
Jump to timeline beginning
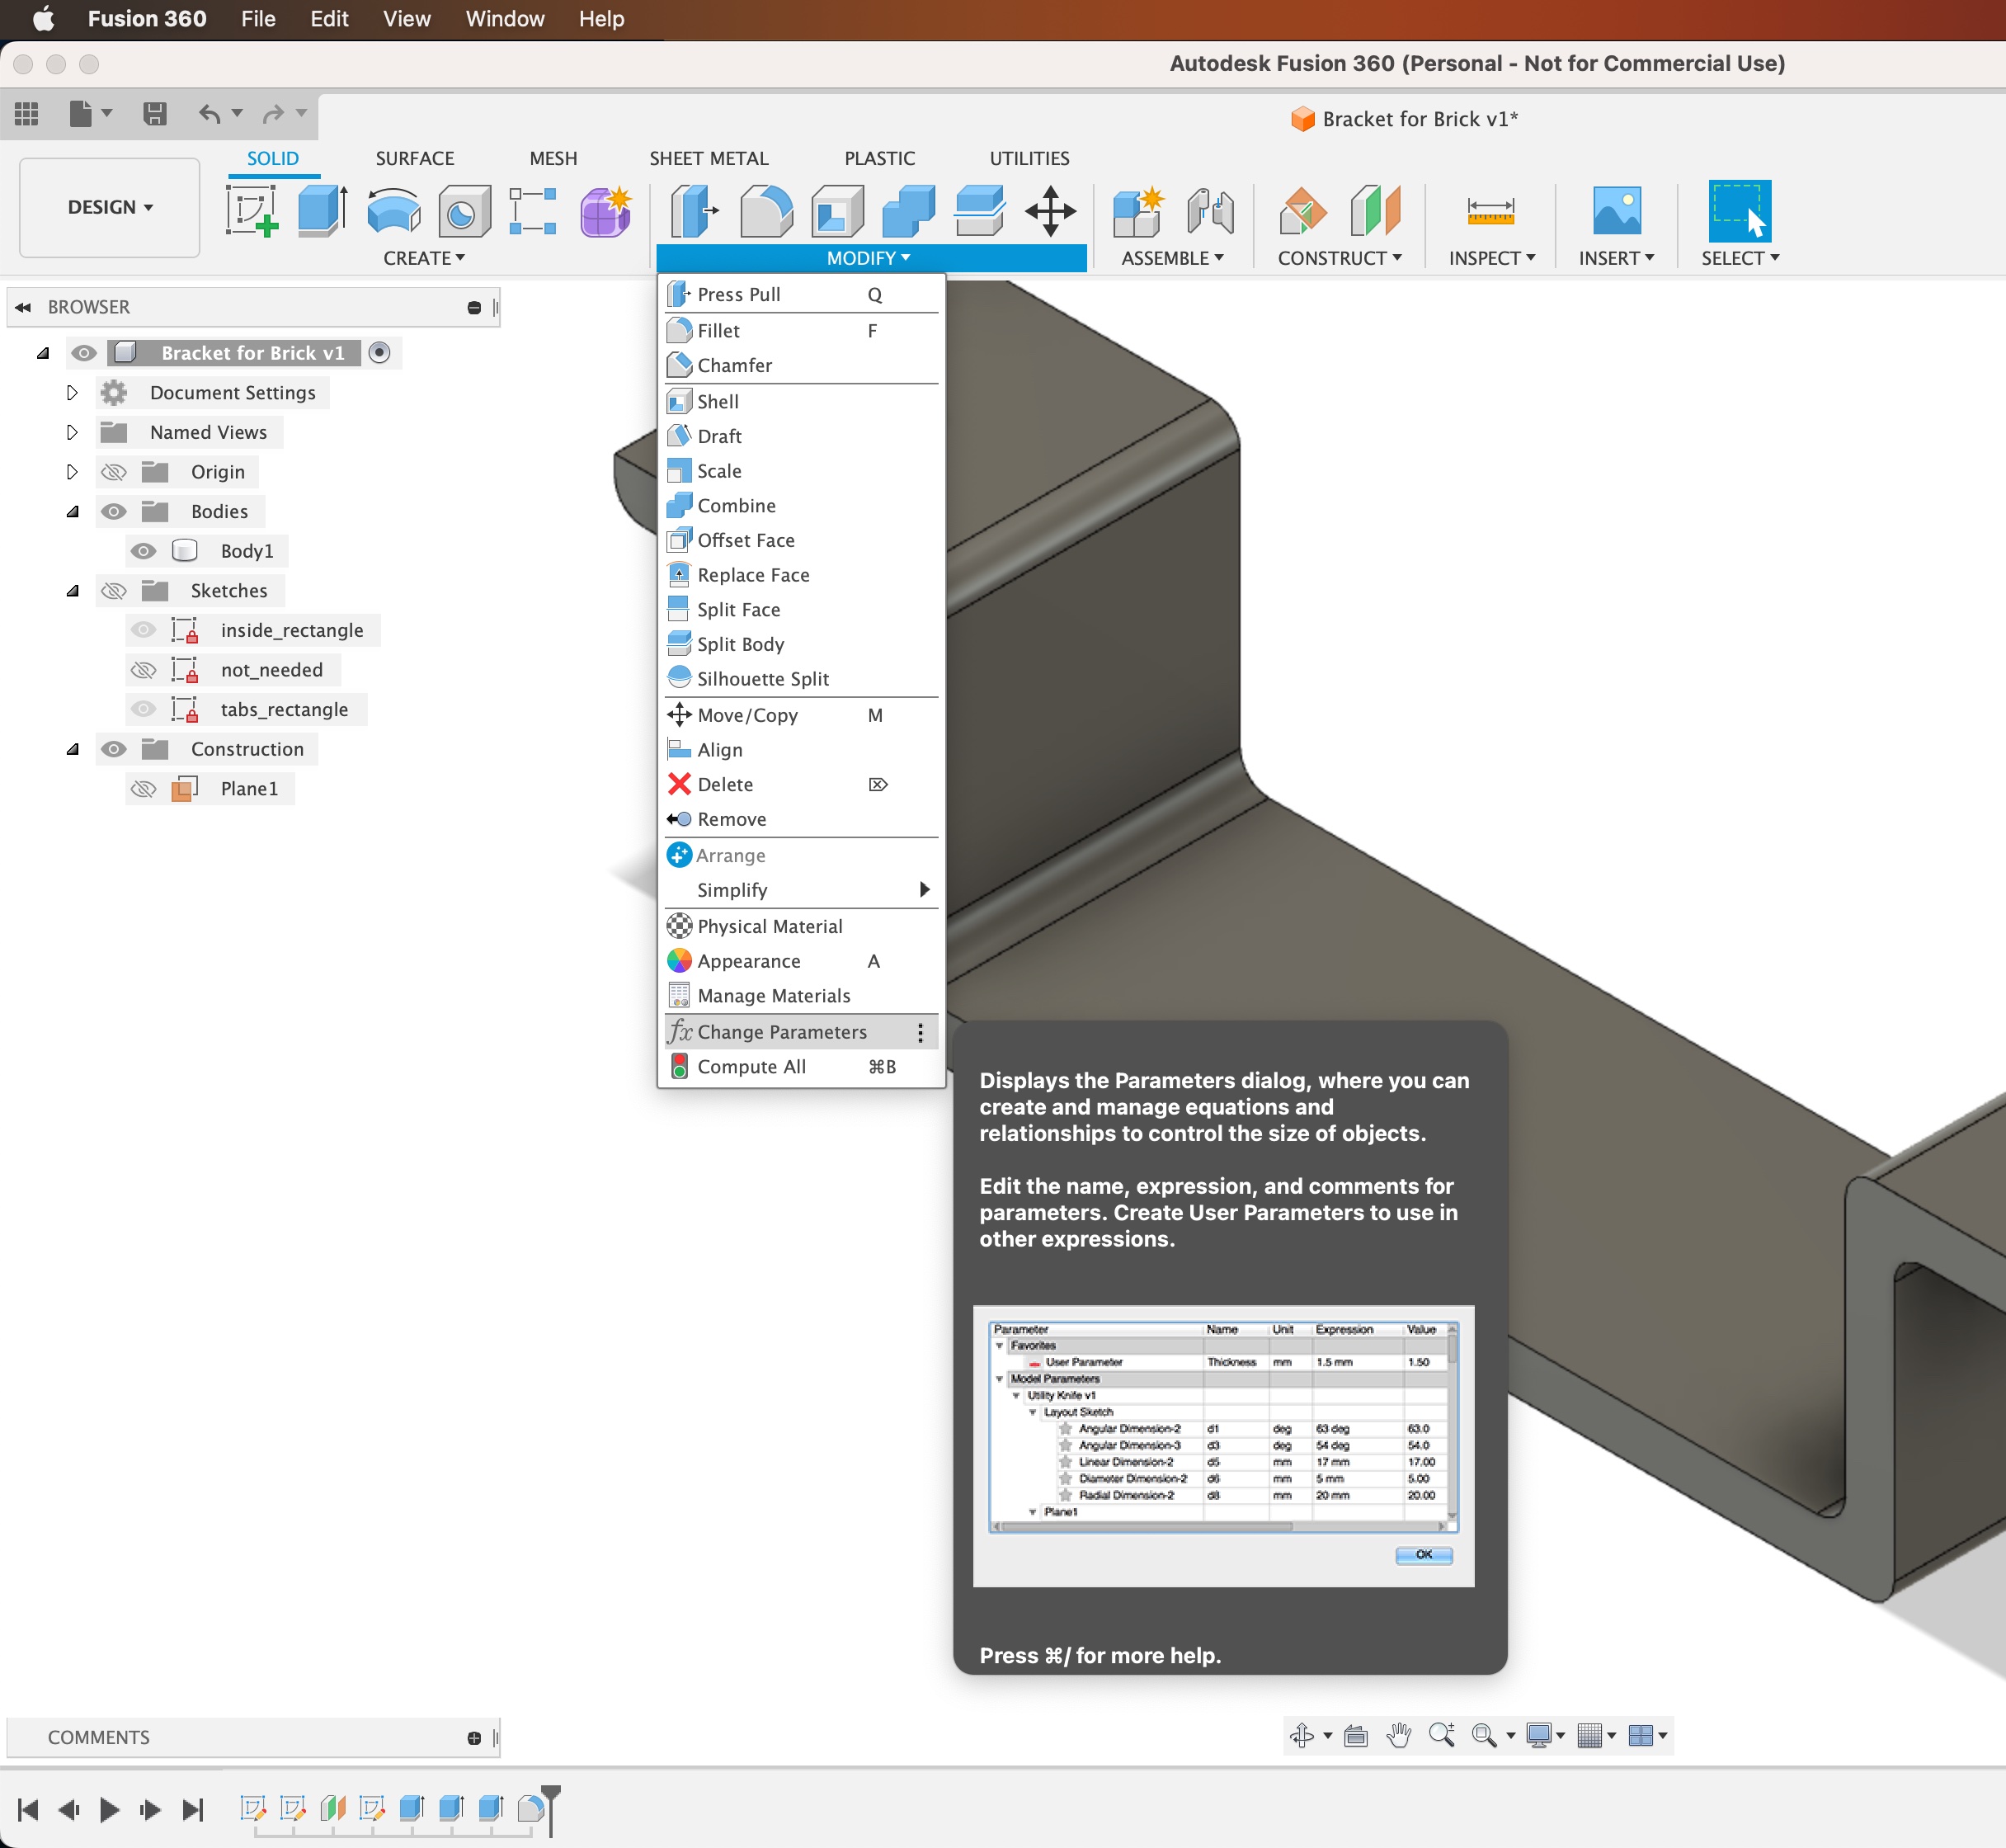click(28, 1809)
